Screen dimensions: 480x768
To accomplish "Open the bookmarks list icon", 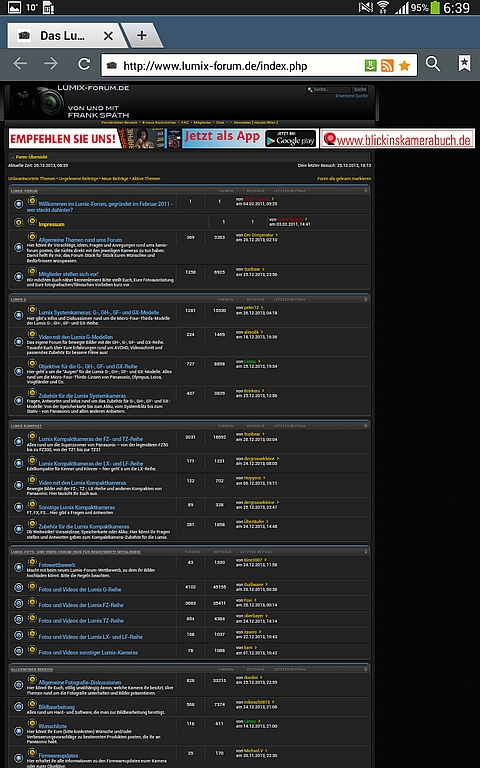I will pos(464,64).
